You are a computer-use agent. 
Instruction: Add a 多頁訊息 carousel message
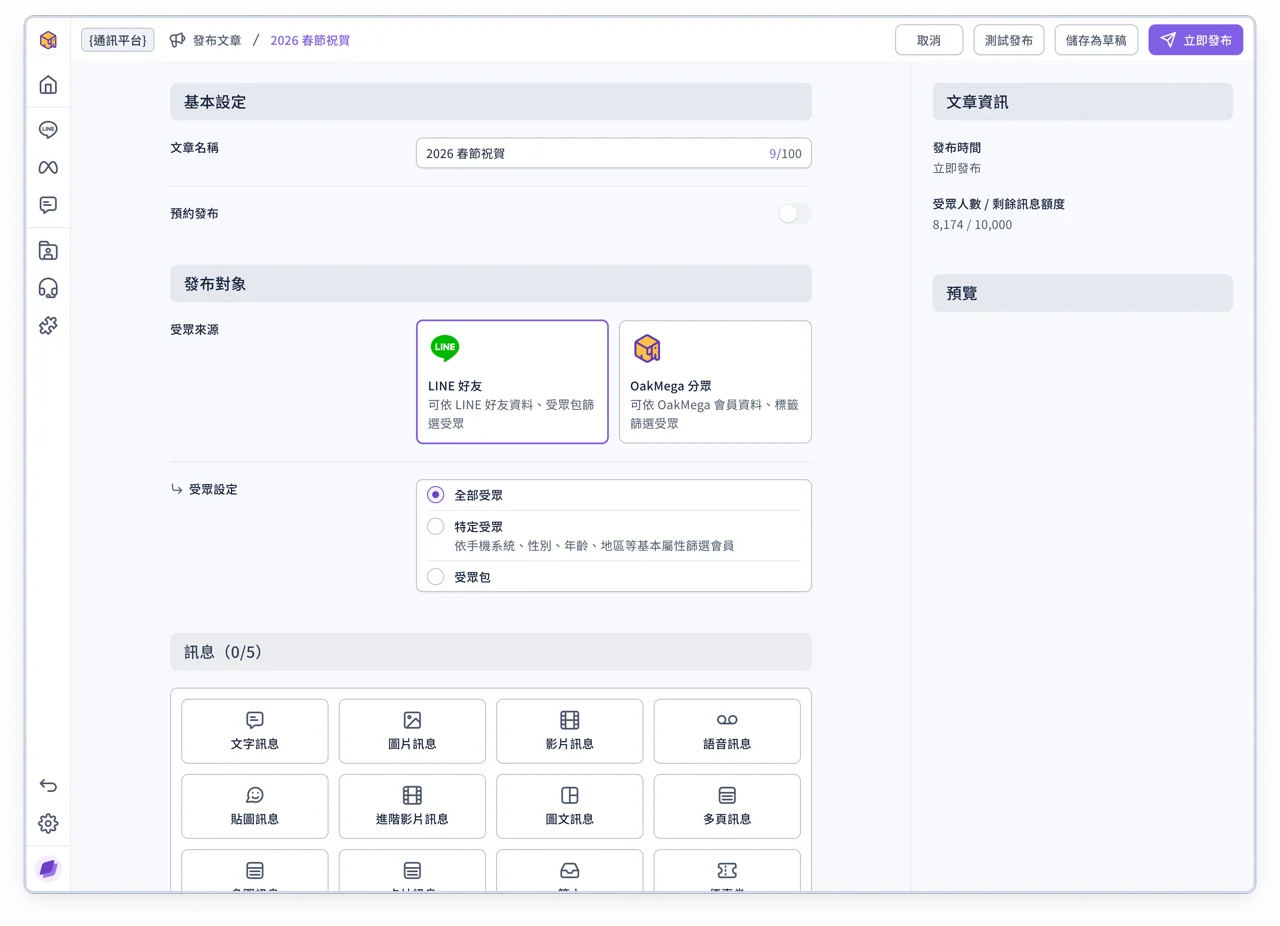727,806
